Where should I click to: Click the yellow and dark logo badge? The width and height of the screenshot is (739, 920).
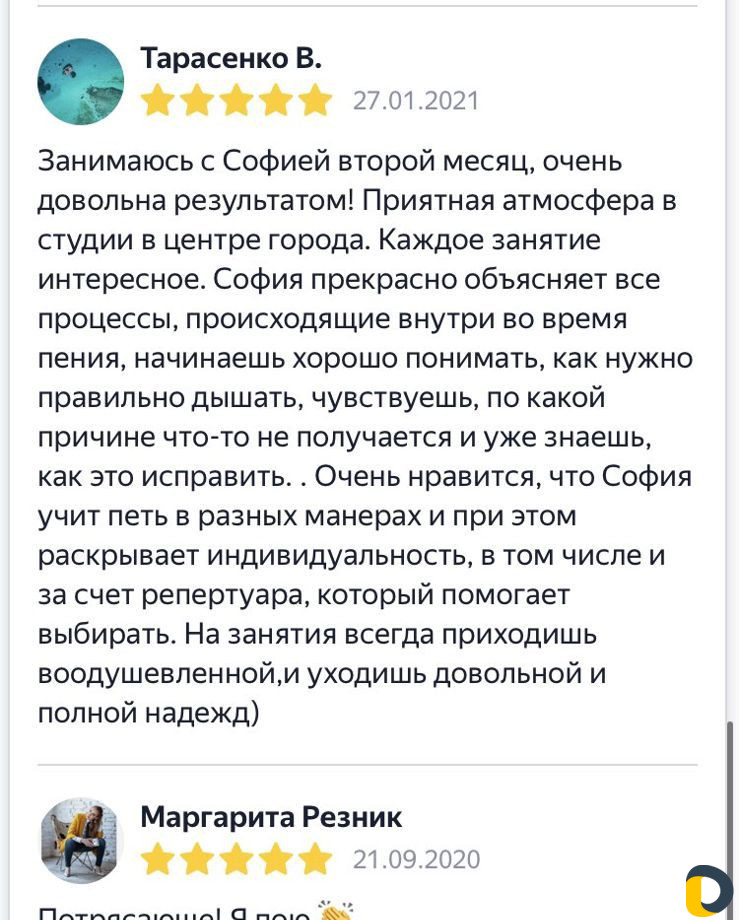coord(708,891)
